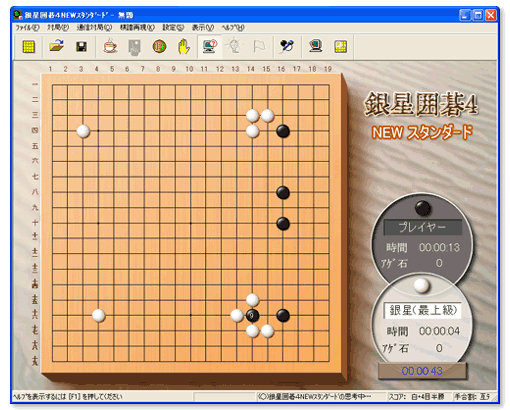Click the marked last-move black stone at 14-十六
Image resolution: width=510 pixels, height=410 pixels.
click(252, 315)
